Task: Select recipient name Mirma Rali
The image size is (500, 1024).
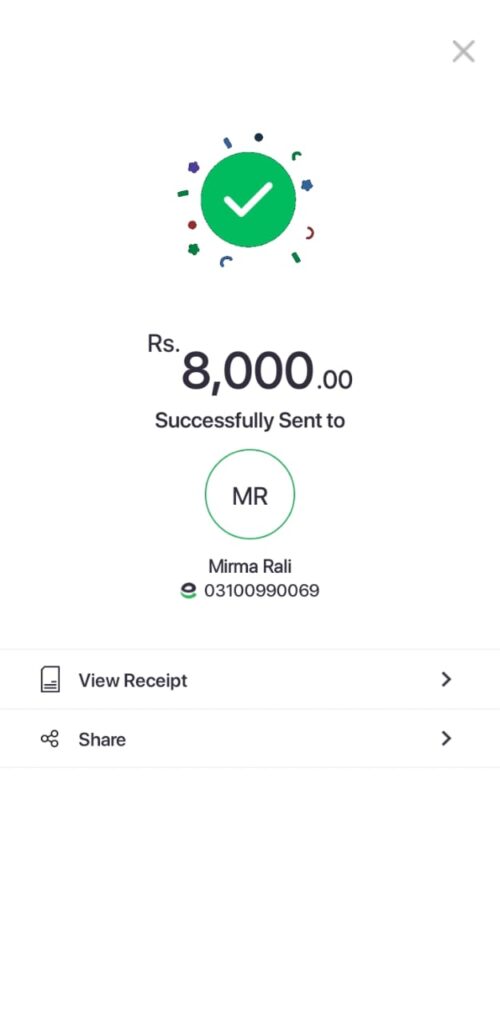Action: coord(250,566)
